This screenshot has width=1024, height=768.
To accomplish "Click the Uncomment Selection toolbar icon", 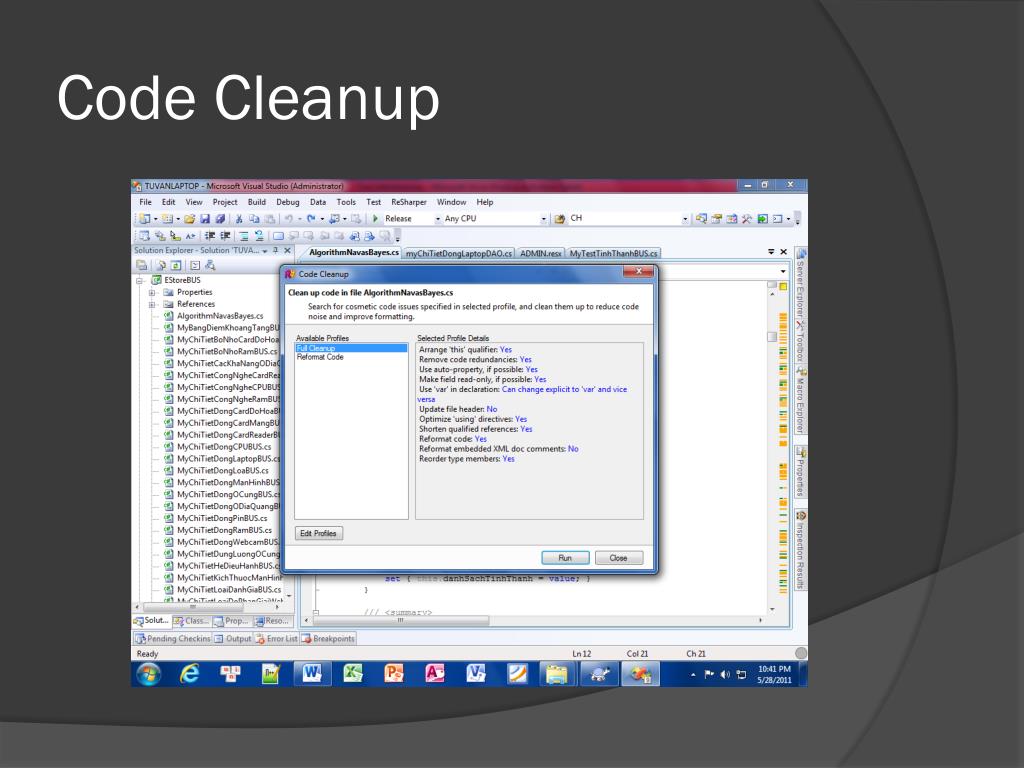I will pyautogui.click(x=259, y=236).
